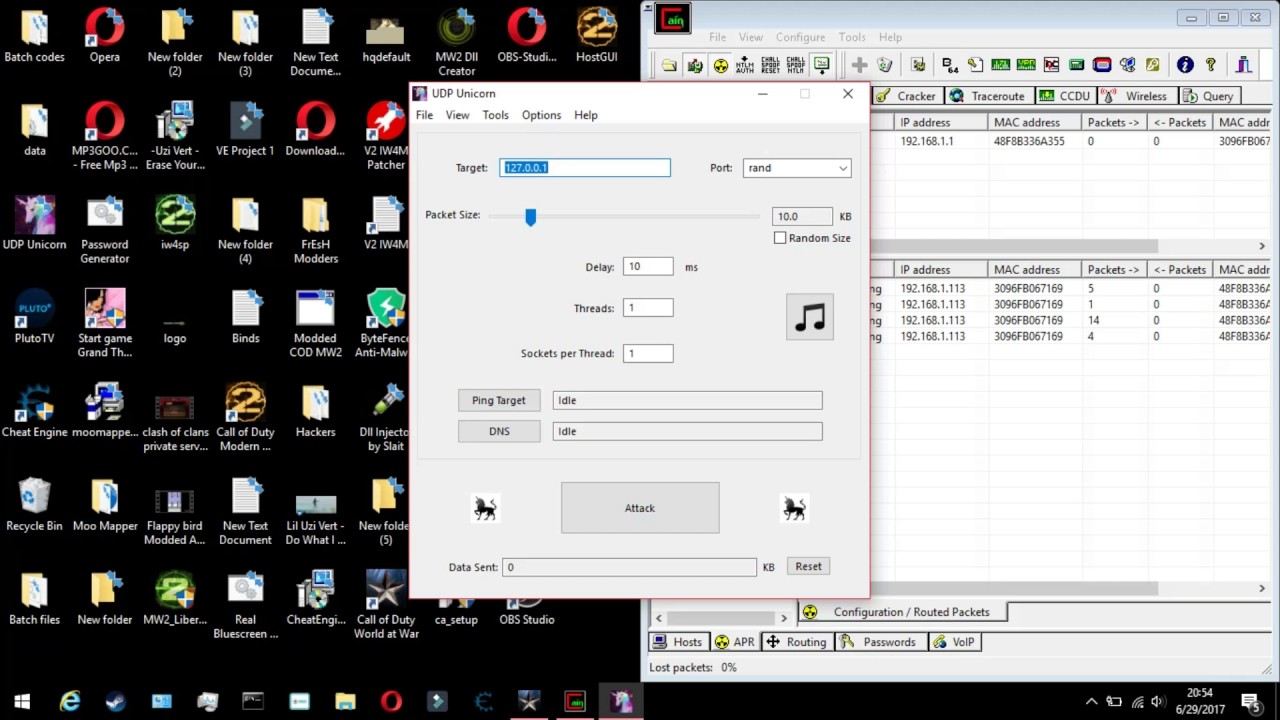Click the Chall Spoof NTLM icon

click(x=795, y=65)
